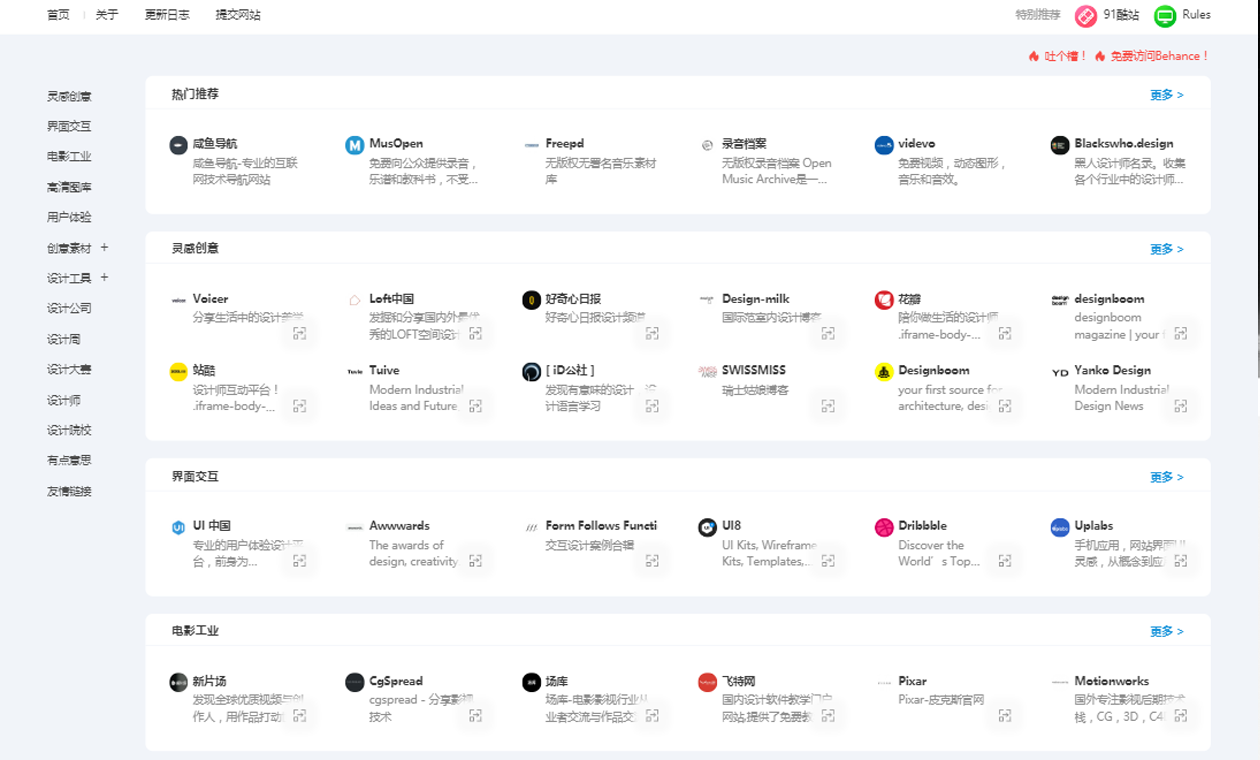Open the Motionworks site link
Image resolution: width=1260 pixels, height=760 pixels.
pos(1112,681)
